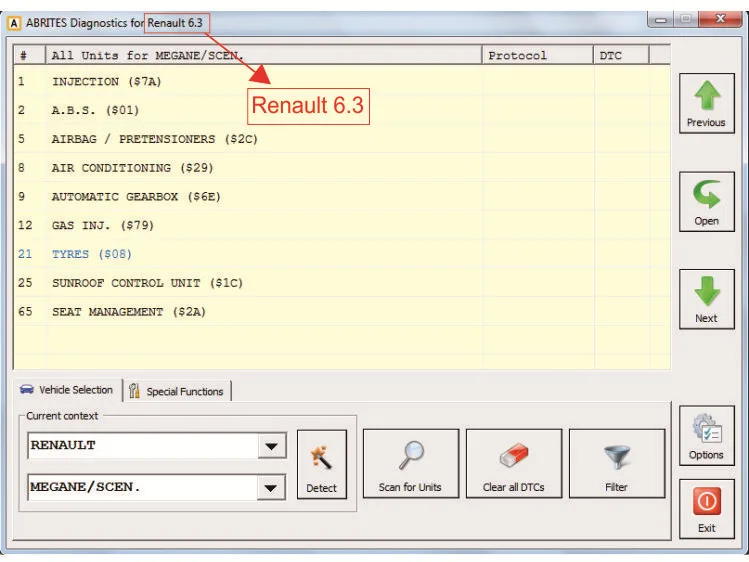Select SEAT MANAGEMENT ($2A) row

tap(342, 312)
